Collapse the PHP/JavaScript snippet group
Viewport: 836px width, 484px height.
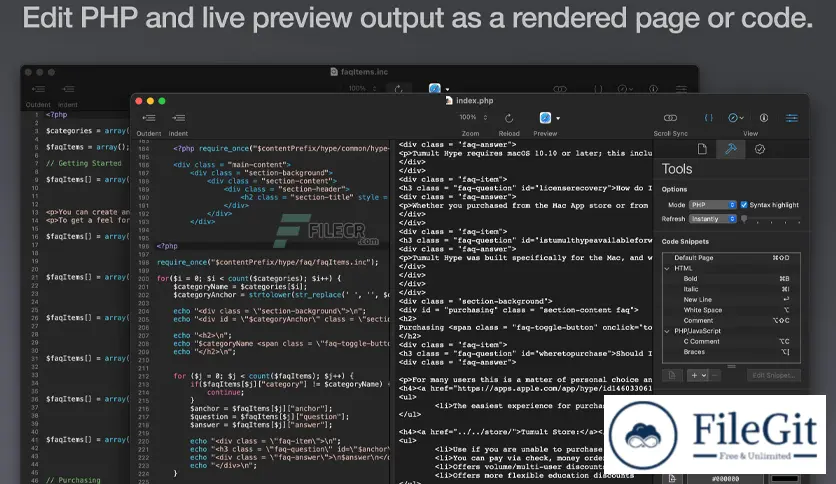(x=667, y=331)
